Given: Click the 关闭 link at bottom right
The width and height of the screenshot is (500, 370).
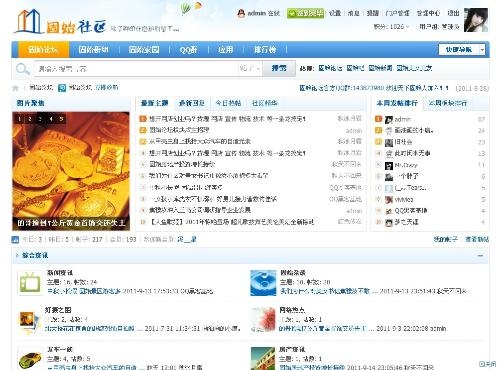Looking at the screenshot, I should pyautogui.click(x=488, y=364).
